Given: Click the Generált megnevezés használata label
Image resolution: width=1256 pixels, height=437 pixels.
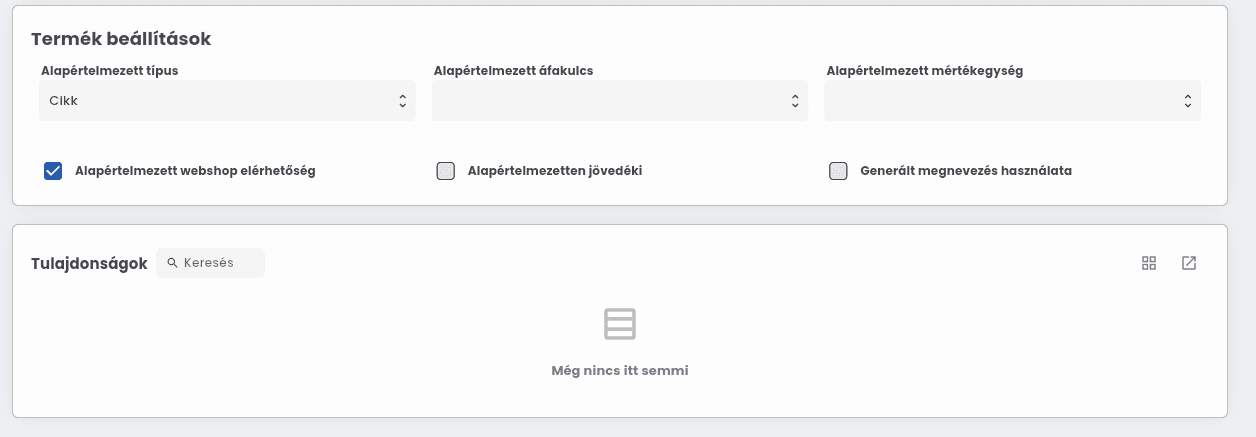Looking at the screenshot, I should pyautogui.click(x=966, y=171).
